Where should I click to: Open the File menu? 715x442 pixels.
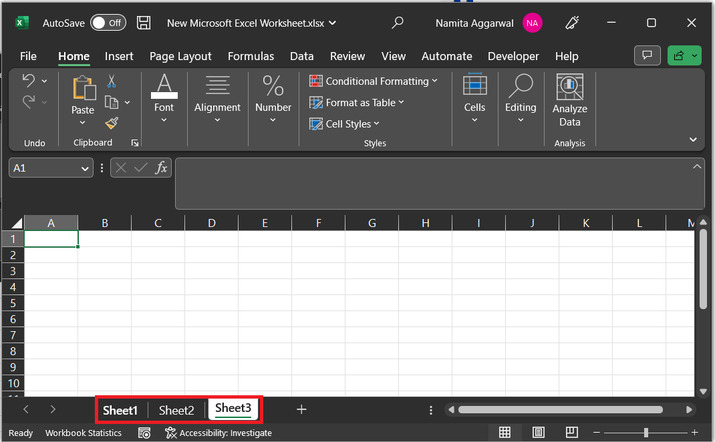point(28,56)
